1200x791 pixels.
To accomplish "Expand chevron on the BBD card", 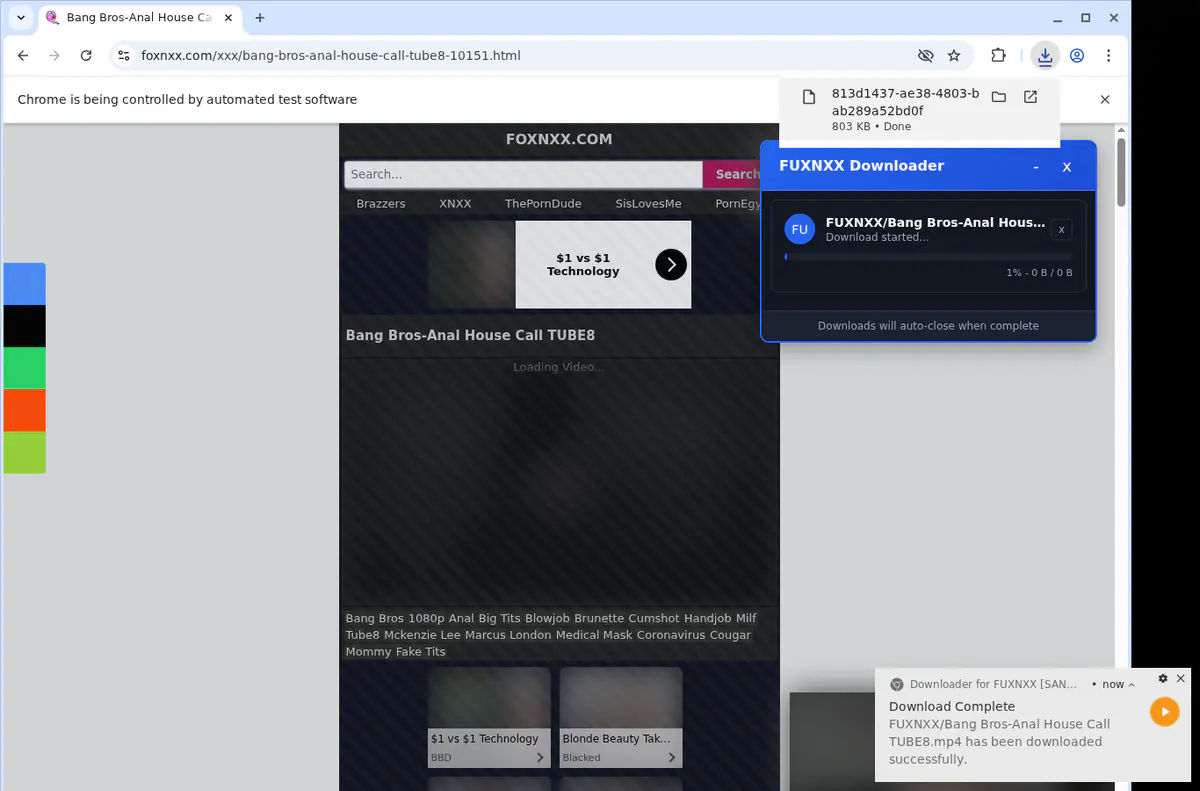I will [540, 758].
